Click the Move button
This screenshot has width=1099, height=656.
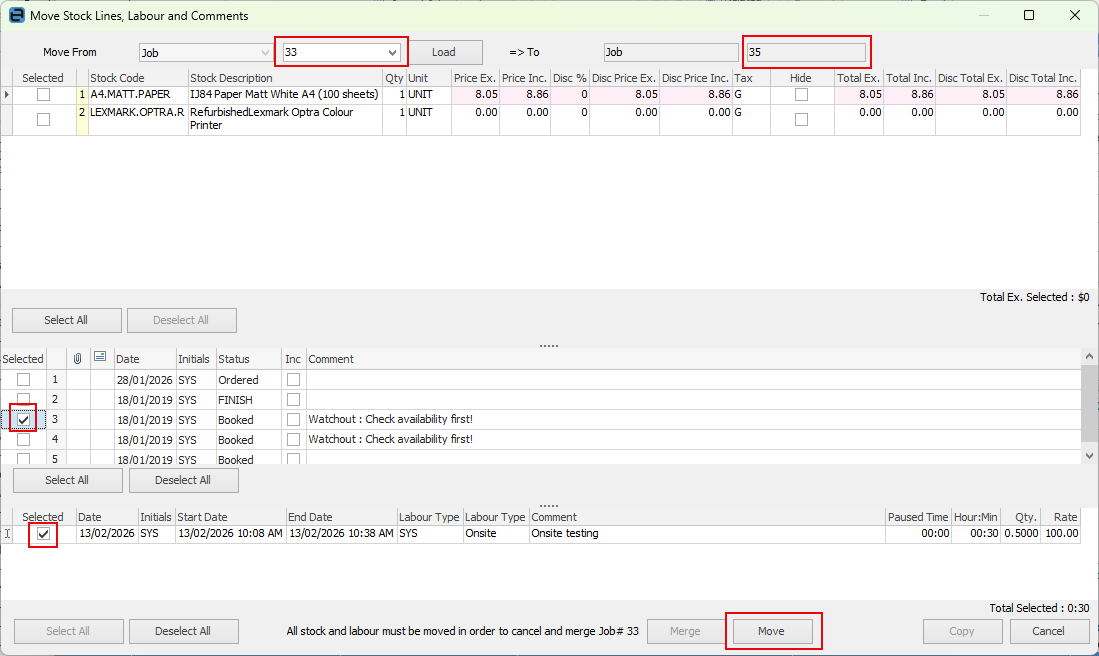click(771, 631)
